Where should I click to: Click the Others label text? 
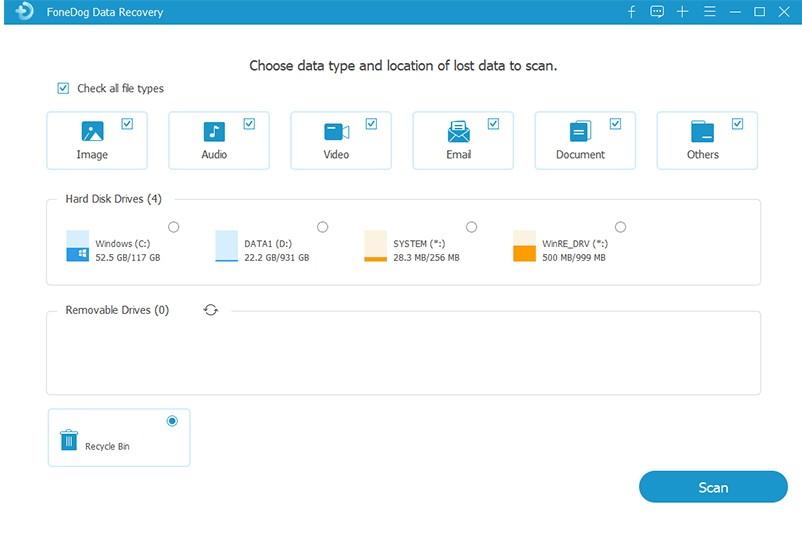point(703,154)
